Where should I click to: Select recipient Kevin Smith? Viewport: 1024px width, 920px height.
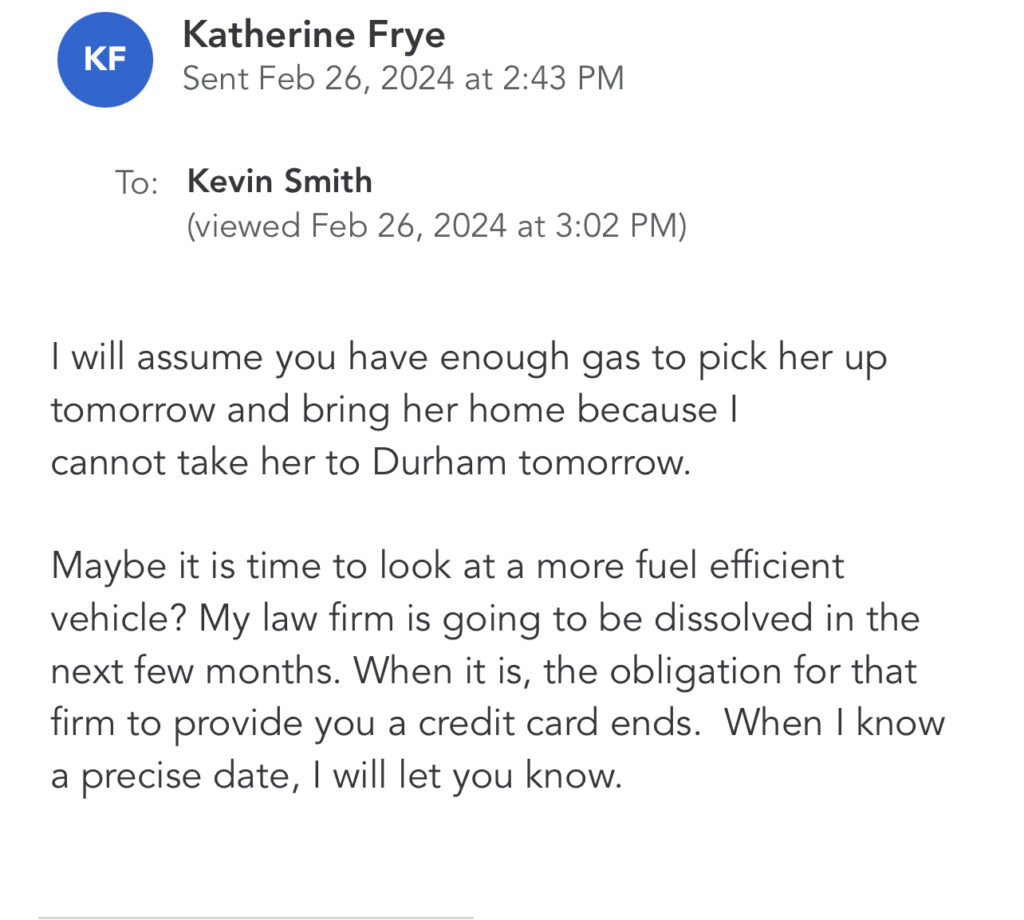[280, 181]
